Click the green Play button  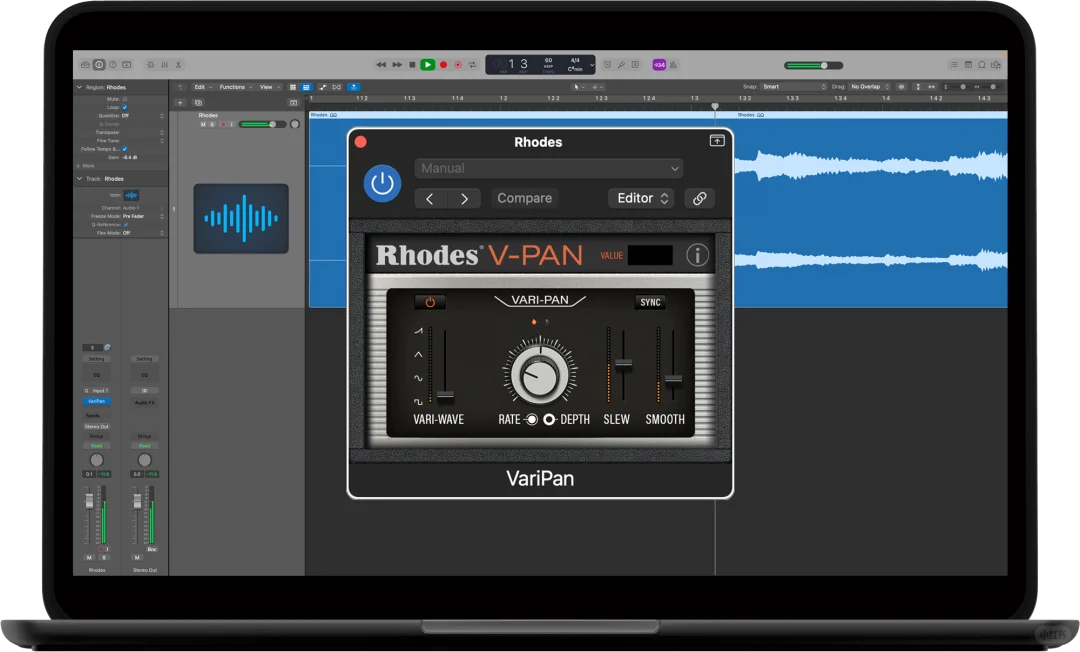coord(428,65)
